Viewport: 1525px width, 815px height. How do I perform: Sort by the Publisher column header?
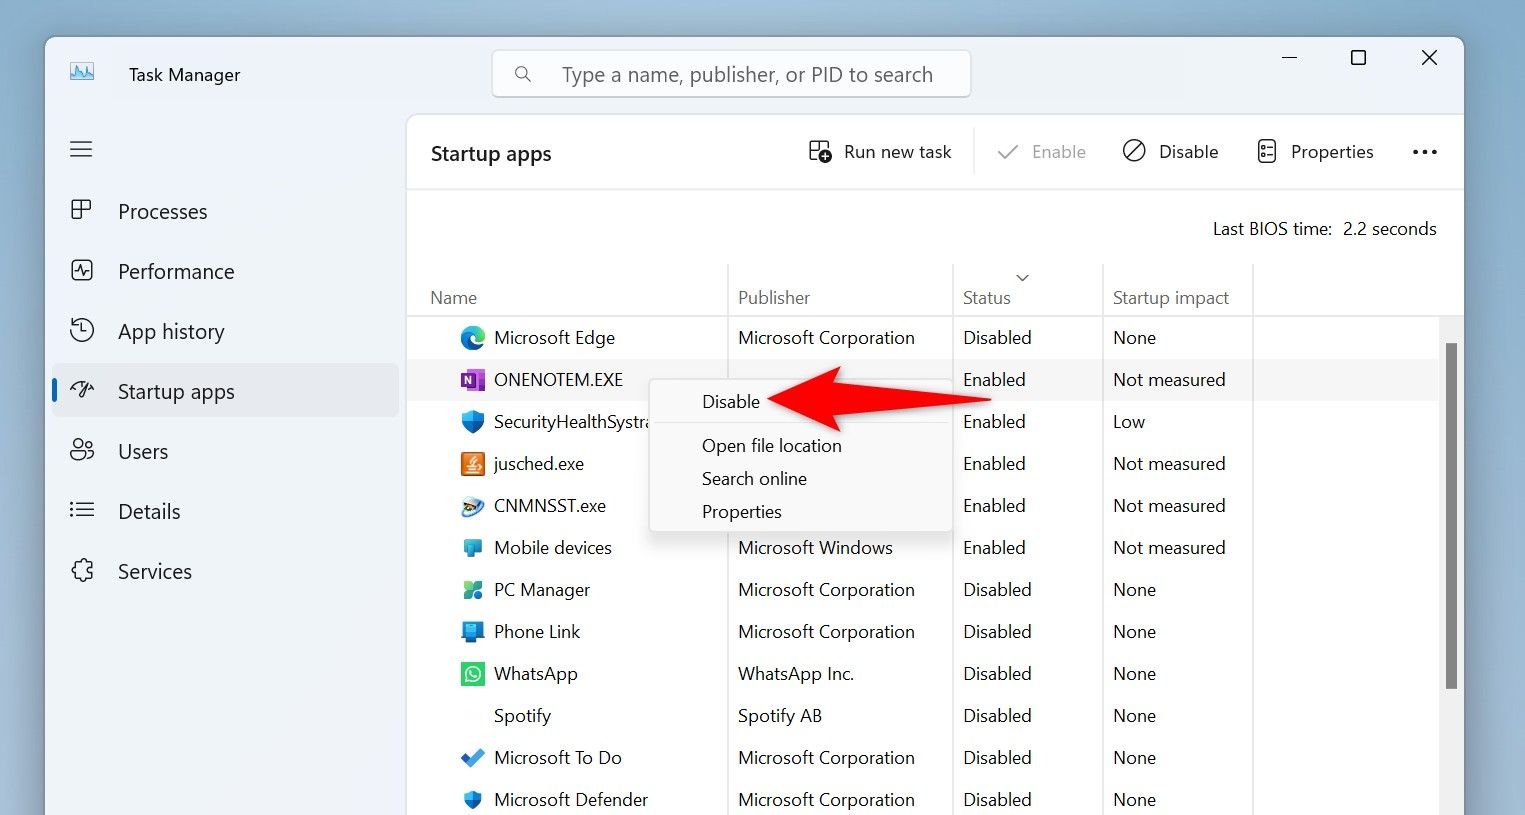[774, 298]
